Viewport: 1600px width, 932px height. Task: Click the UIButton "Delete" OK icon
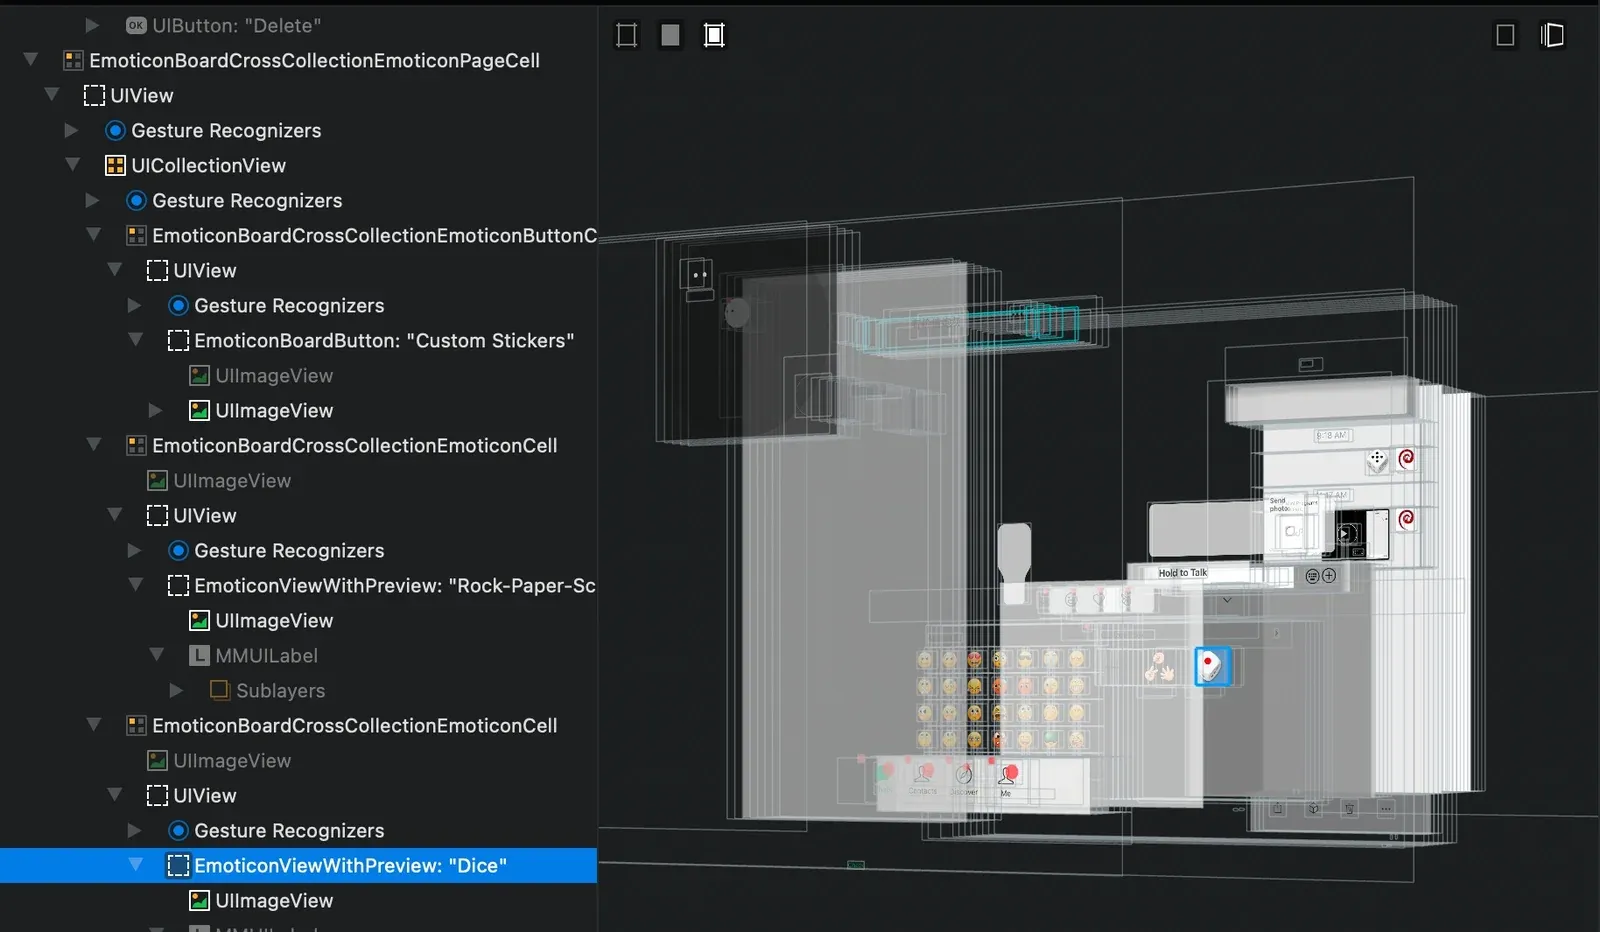[x=136, y=25]
